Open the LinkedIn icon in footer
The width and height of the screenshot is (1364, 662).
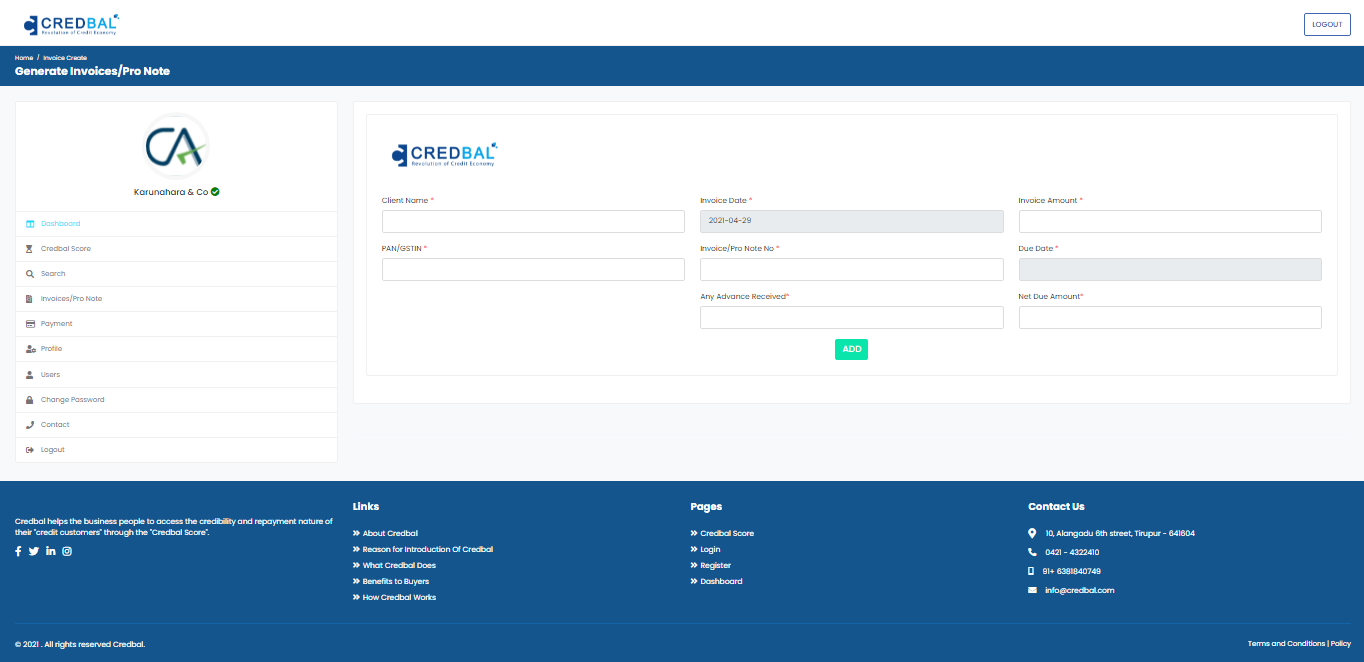click(x=51, y=551)
